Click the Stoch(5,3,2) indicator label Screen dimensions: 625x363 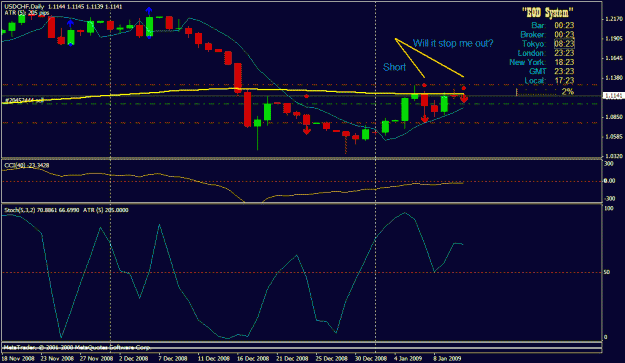(41, 210)
